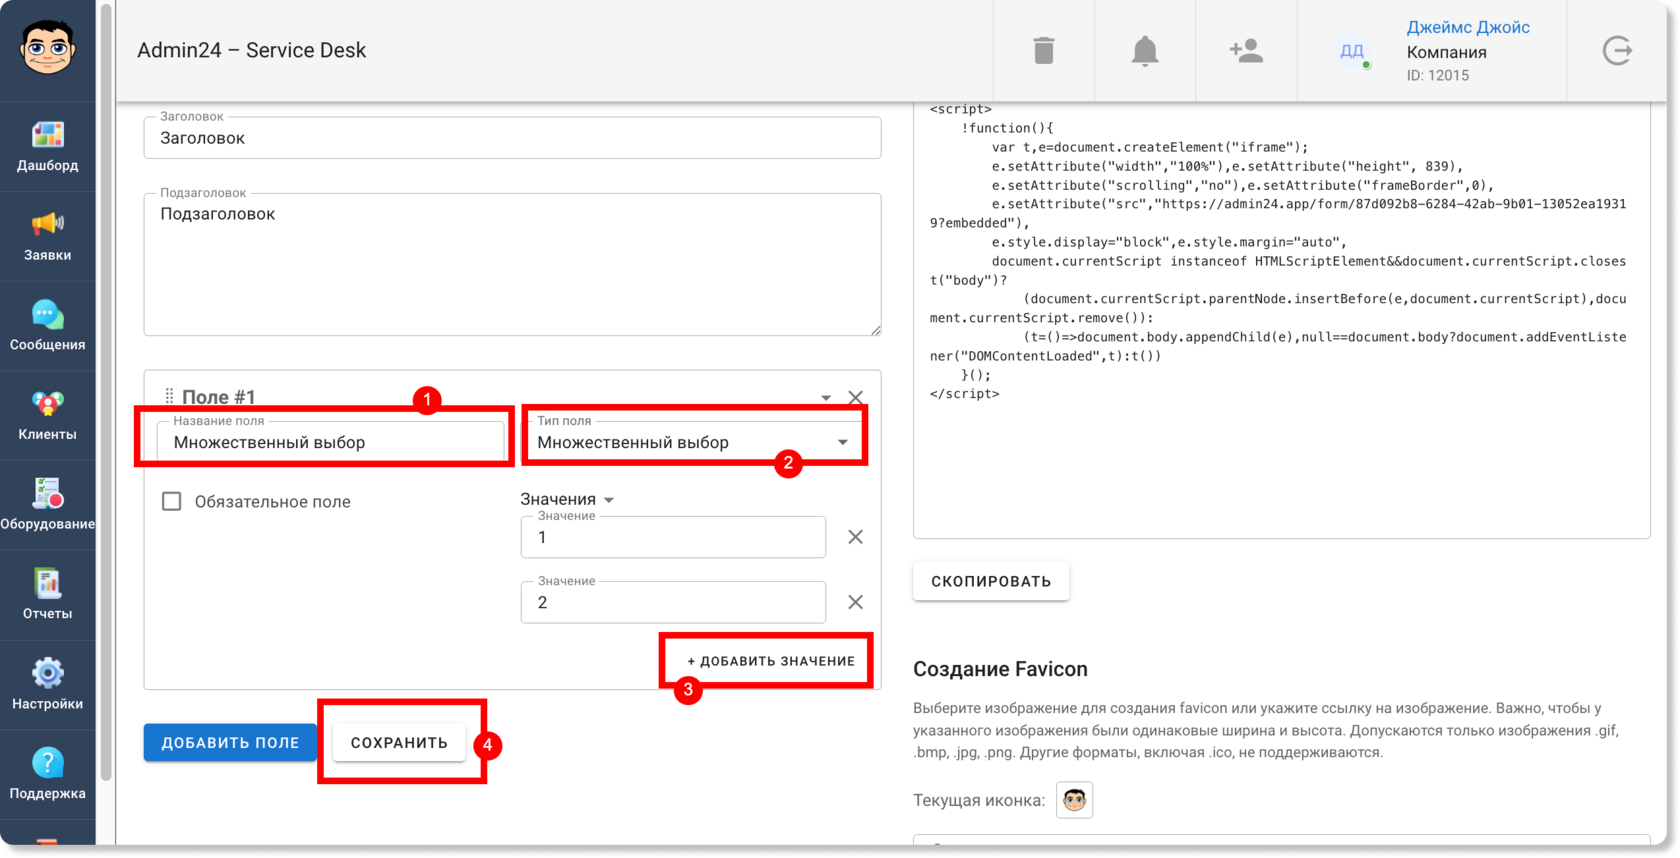
Task: Collapse Поле #1 with the arrow
Action: tap(826, 398)
